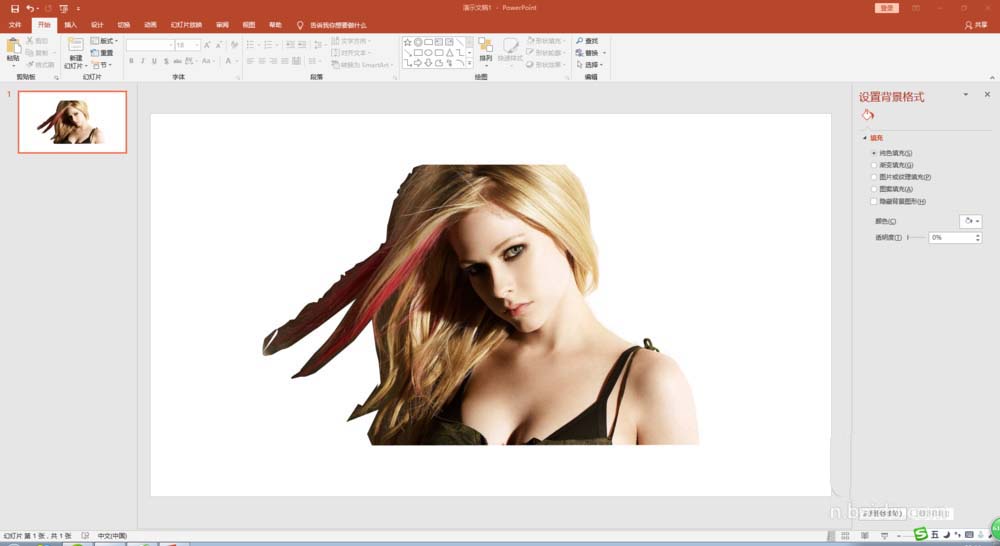Expand the shapes gallery more arrow
This screenshot has height=546, width=1000.
coord(469,63)
